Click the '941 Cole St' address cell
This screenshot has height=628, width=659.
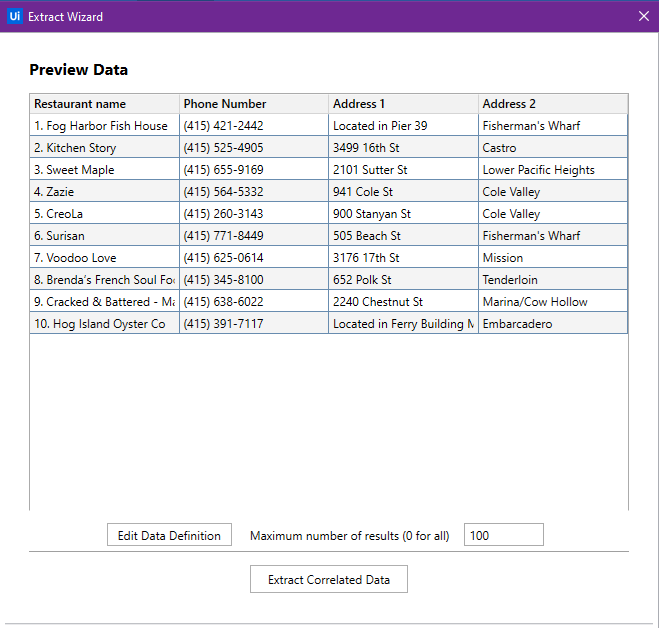click(403, 192)
